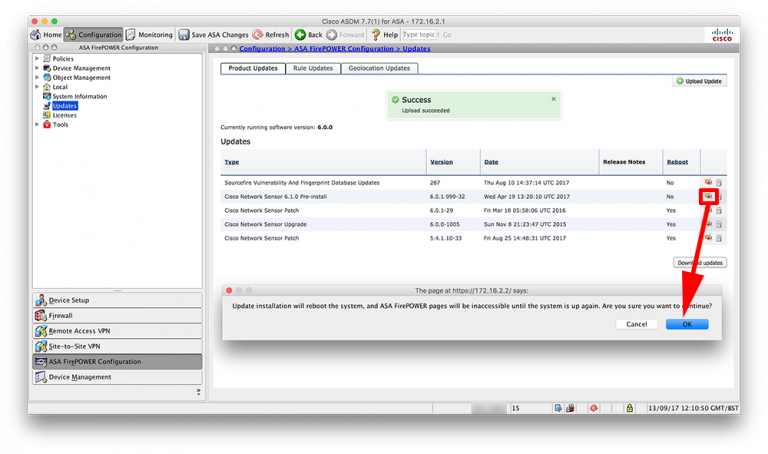Open the Firewall section
The width and height of the screenshot is (768, 454).
pyautogui.click(x=117, y=315)
